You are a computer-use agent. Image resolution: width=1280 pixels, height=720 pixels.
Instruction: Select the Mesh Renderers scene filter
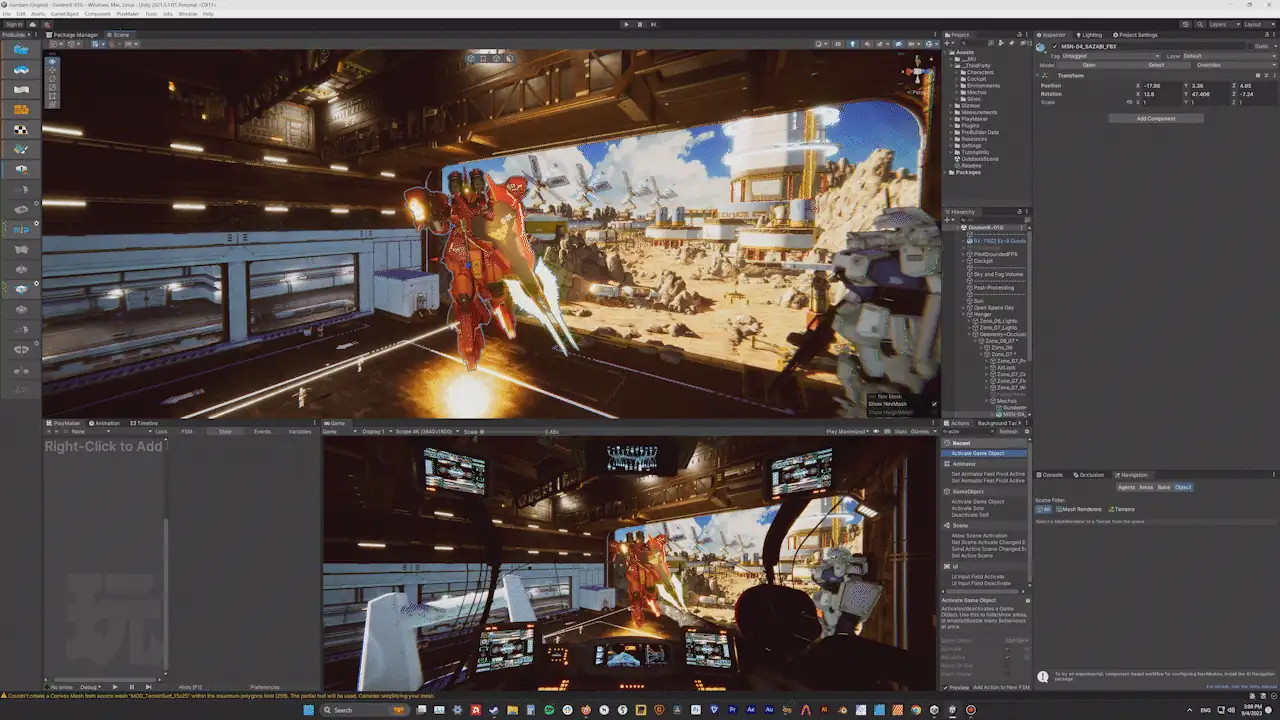[x=1079, y=509]
